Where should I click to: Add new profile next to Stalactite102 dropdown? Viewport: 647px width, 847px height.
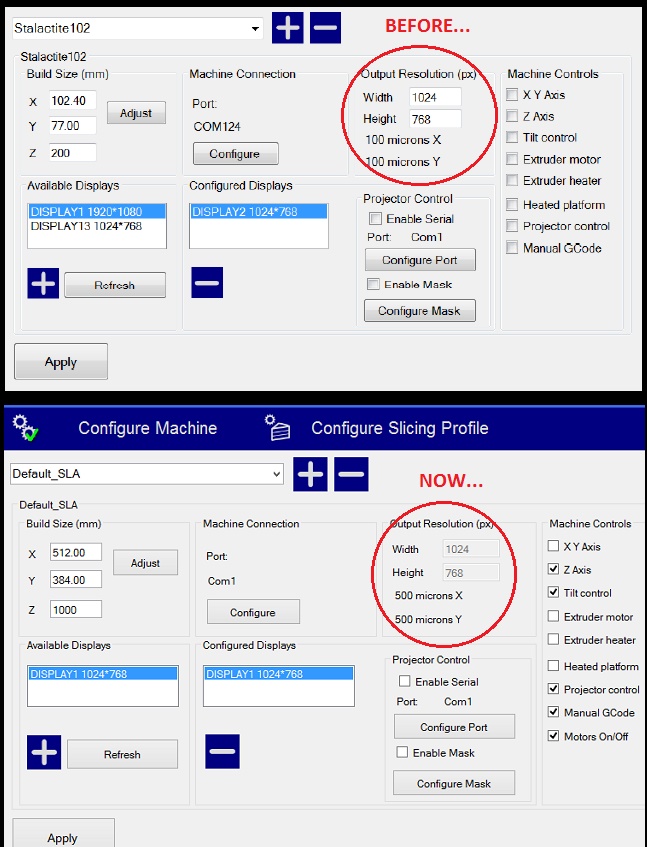(288, 28)
